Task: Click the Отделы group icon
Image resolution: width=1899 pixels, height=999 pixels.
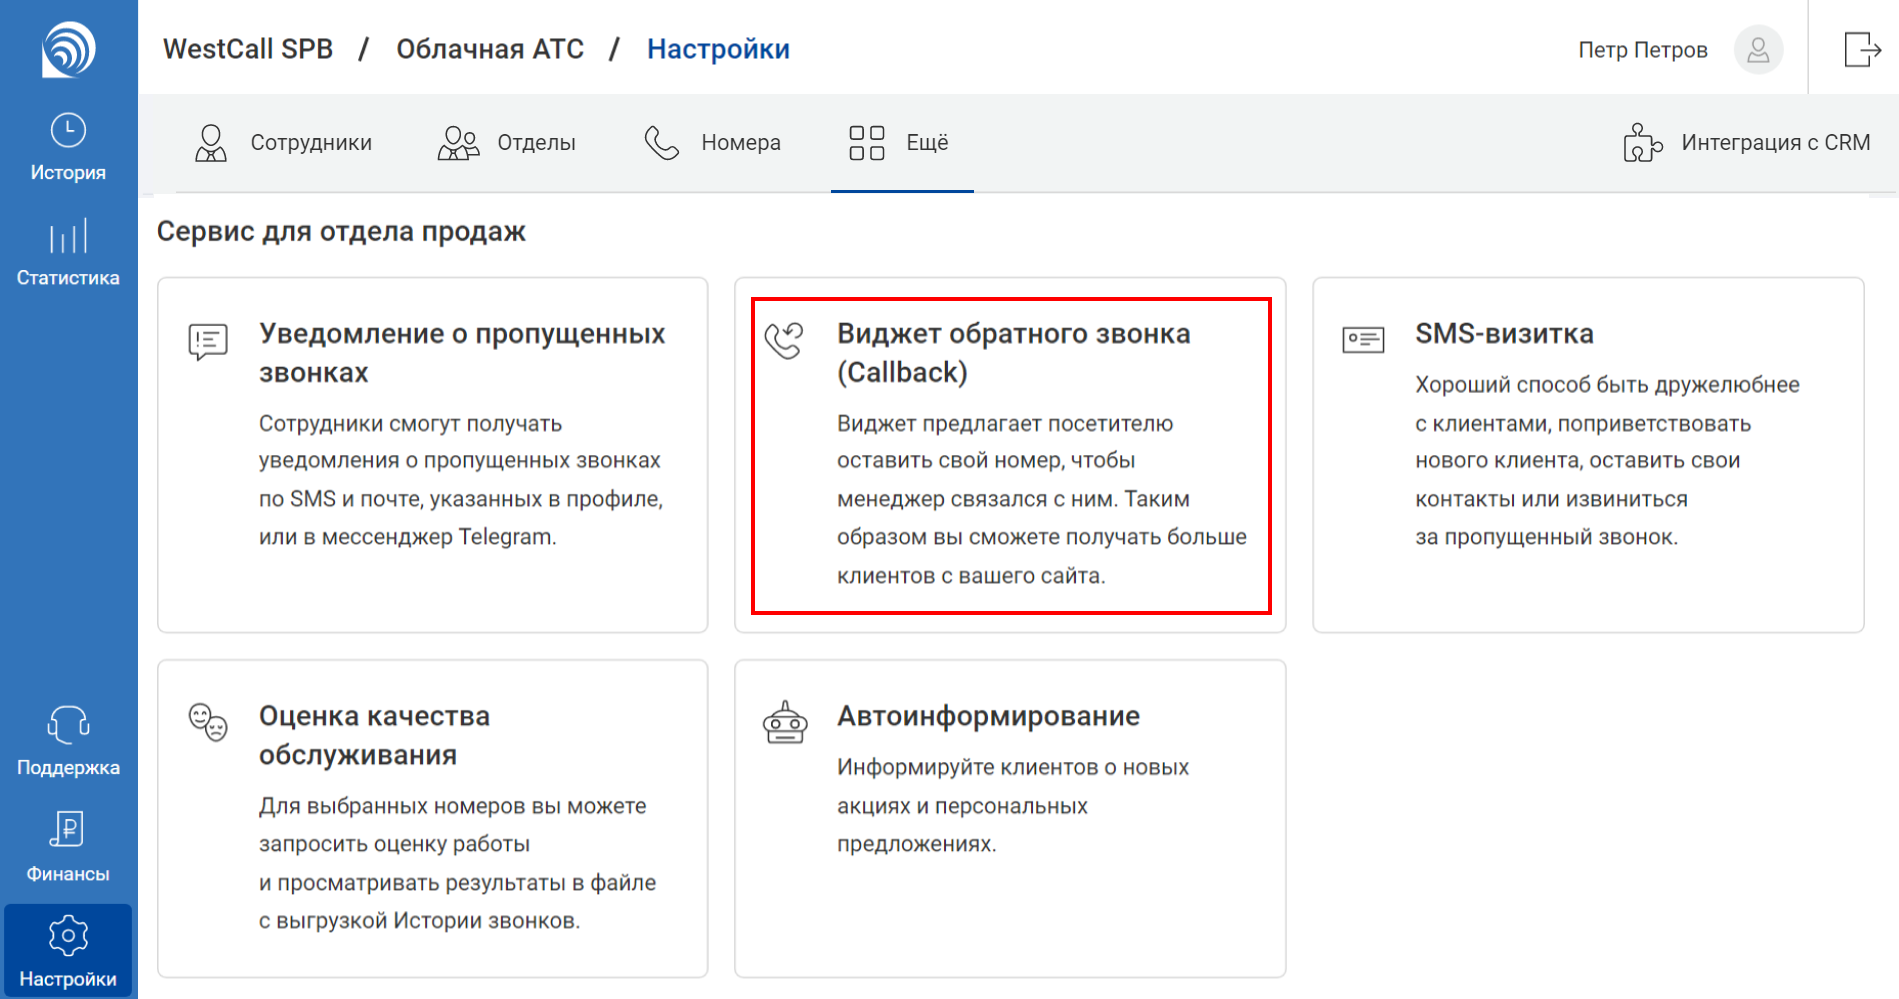Action: pos(458,143)
